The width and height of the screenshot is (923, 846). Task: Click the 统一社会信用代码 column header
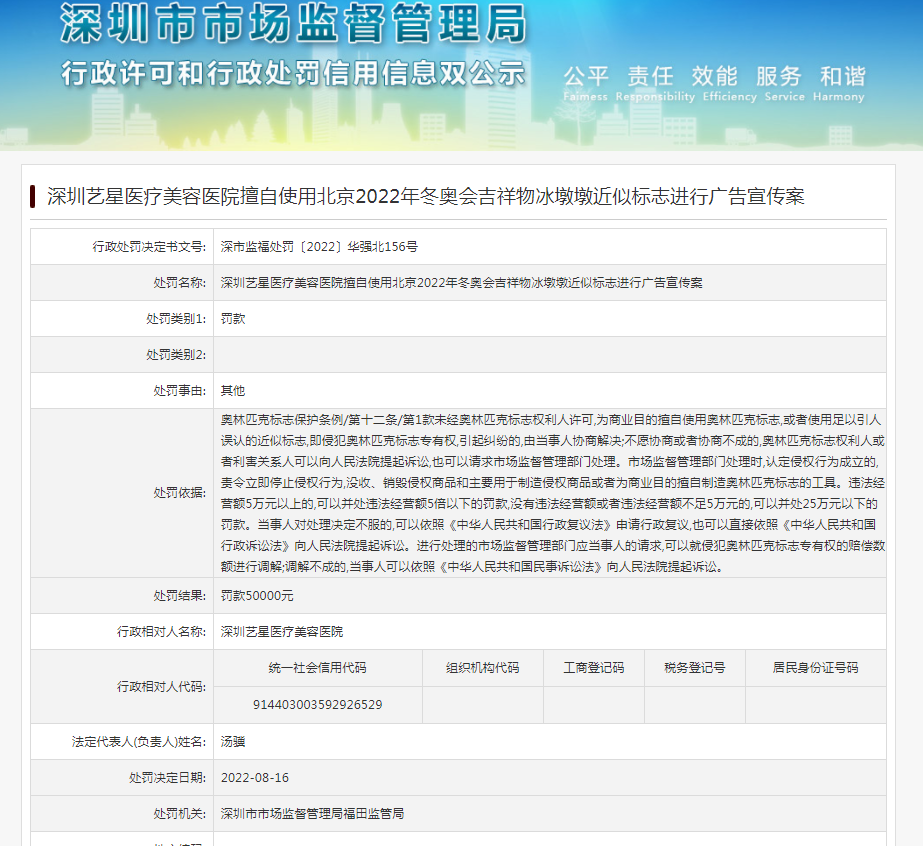click(x=317, y=668)
